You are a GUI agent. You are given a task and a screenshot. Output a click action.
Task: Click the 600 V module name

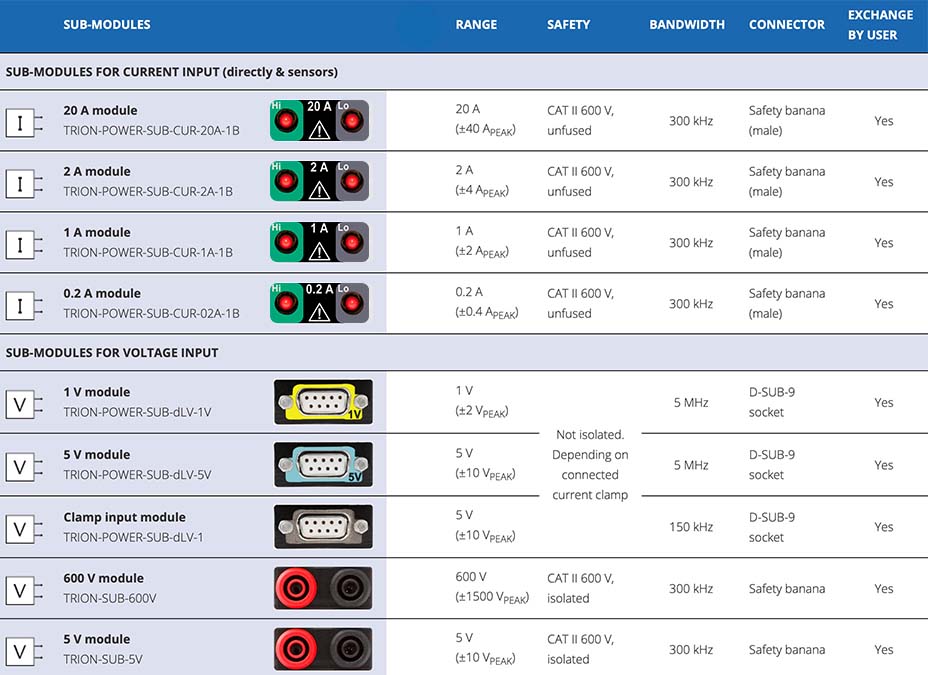pos(104,579)
